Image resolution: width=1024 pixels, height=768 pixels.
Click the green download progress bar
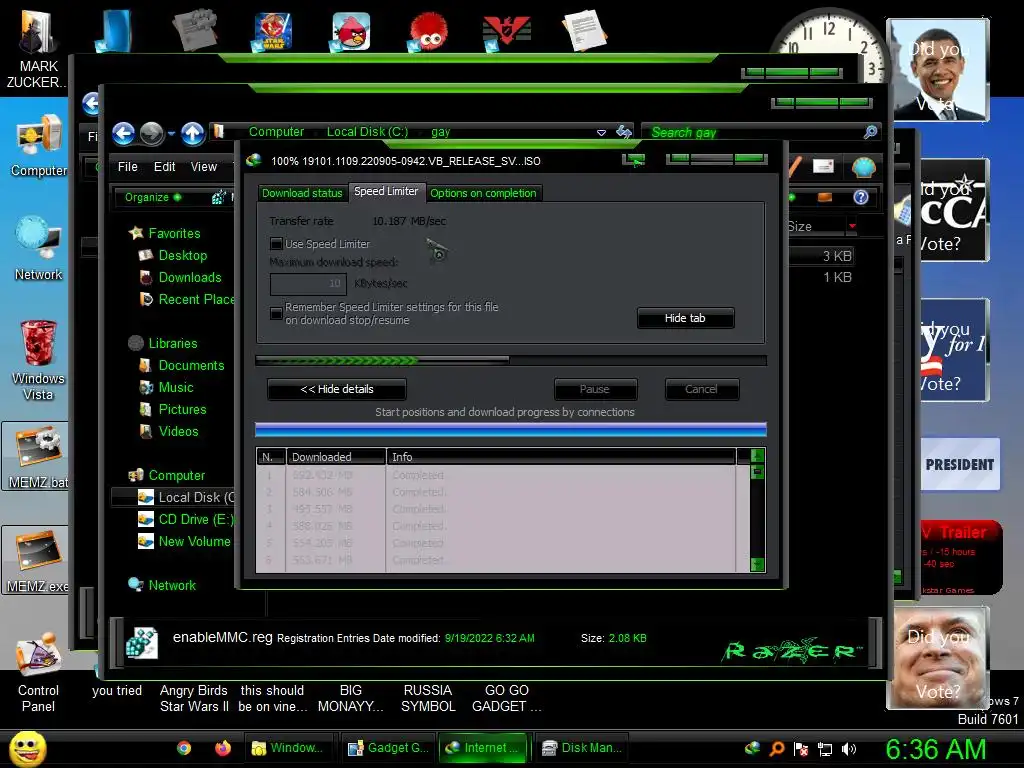click(511, 360)
